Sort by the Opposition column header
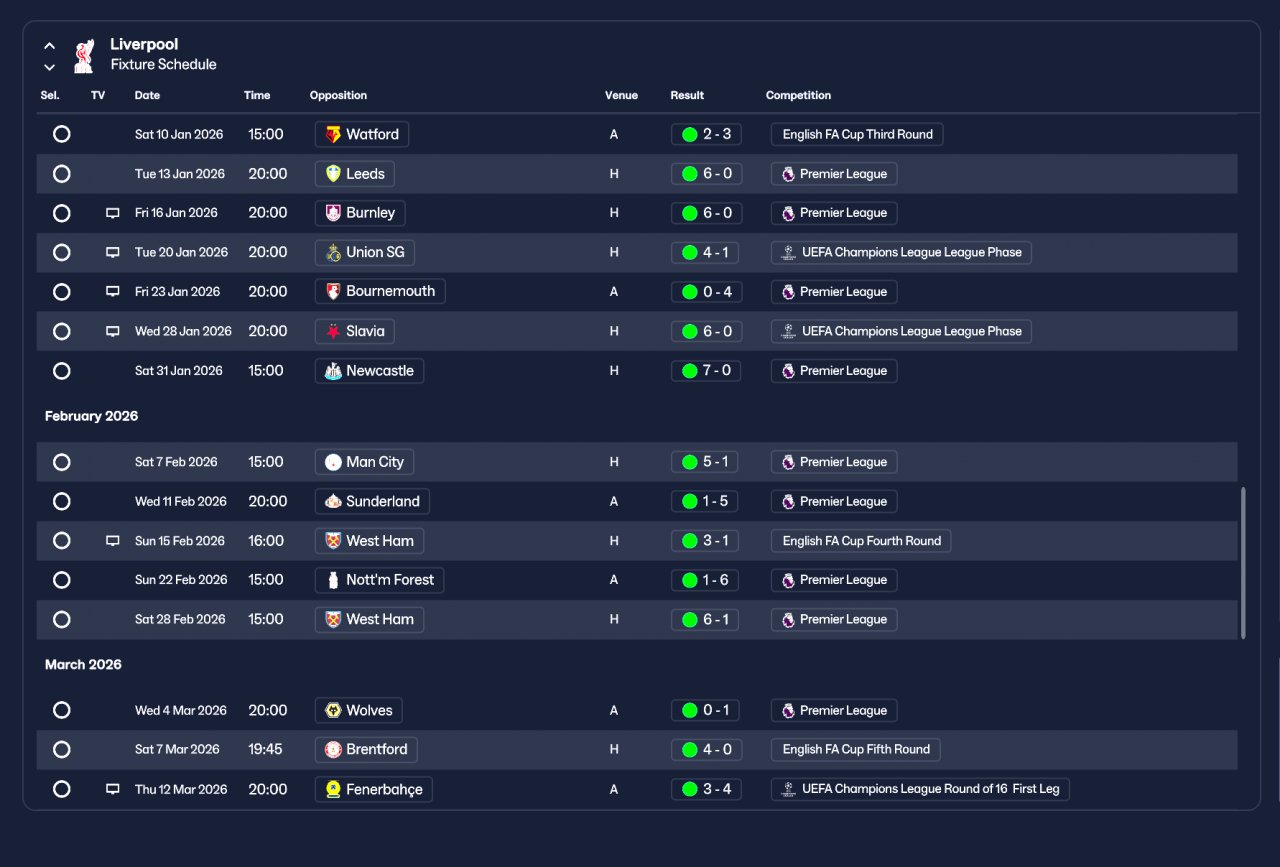1280x867 pixels. 338,96
